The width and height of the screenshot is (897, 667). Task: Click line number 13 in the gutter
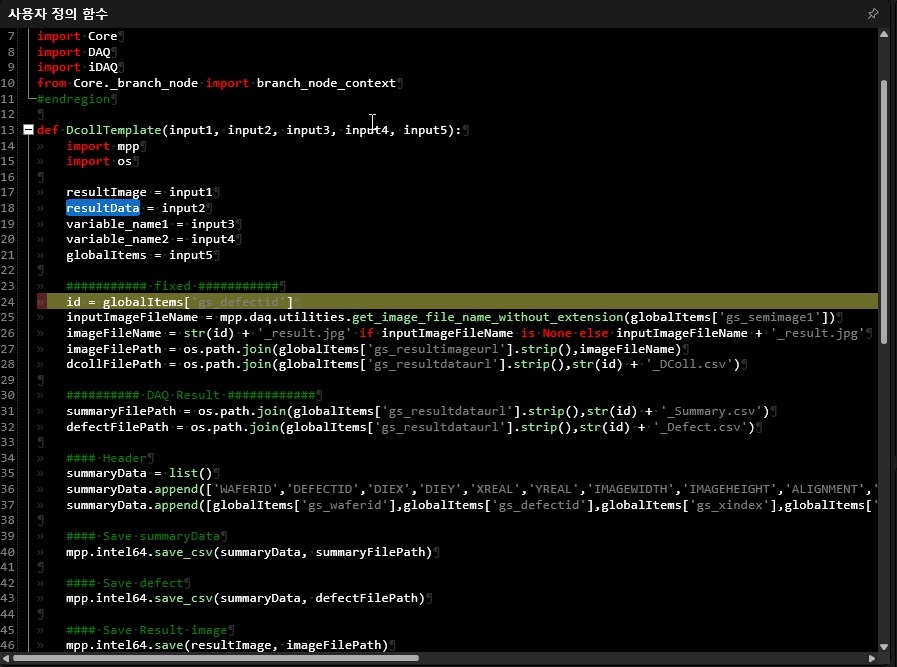tap(10, 130)
